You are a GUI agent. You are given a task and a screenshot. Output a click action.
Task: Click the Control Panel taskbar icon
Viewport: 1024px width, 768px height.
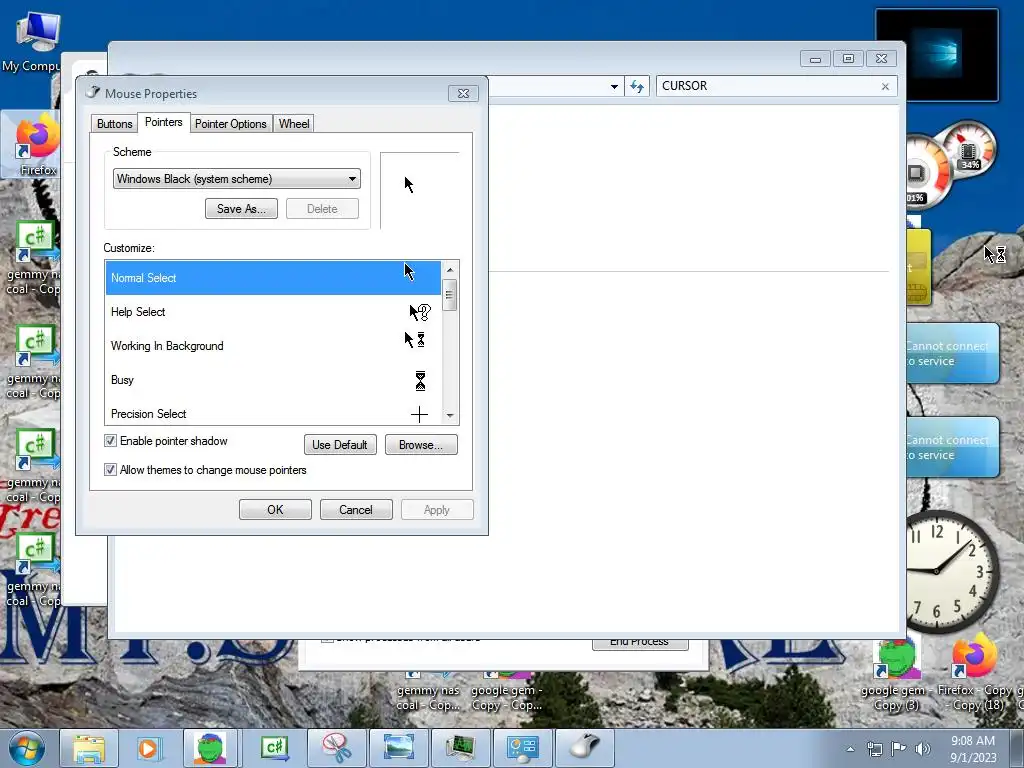522,748
